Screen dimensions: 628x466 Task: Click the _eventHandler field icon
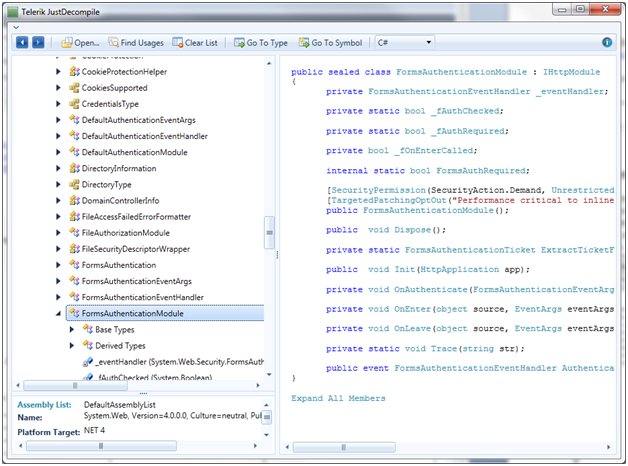click(88, 362)
